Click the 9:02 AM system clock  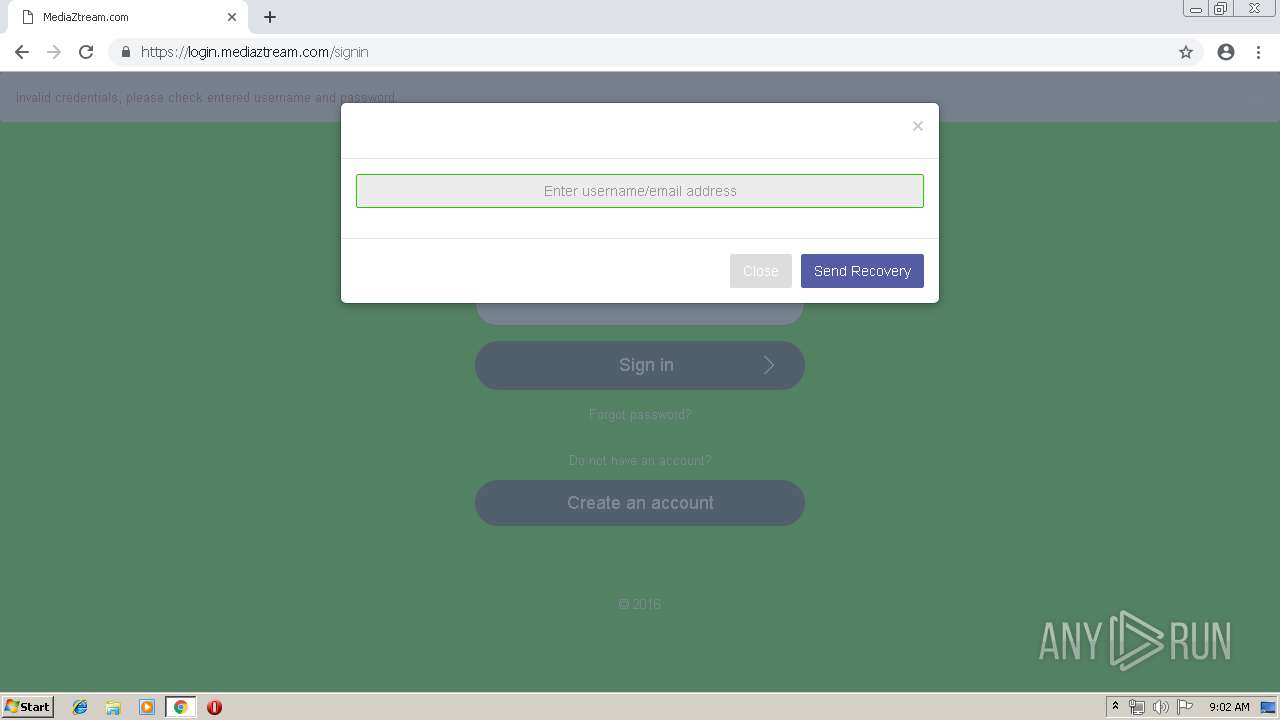pyautogui.click(x=1229, y=707)
